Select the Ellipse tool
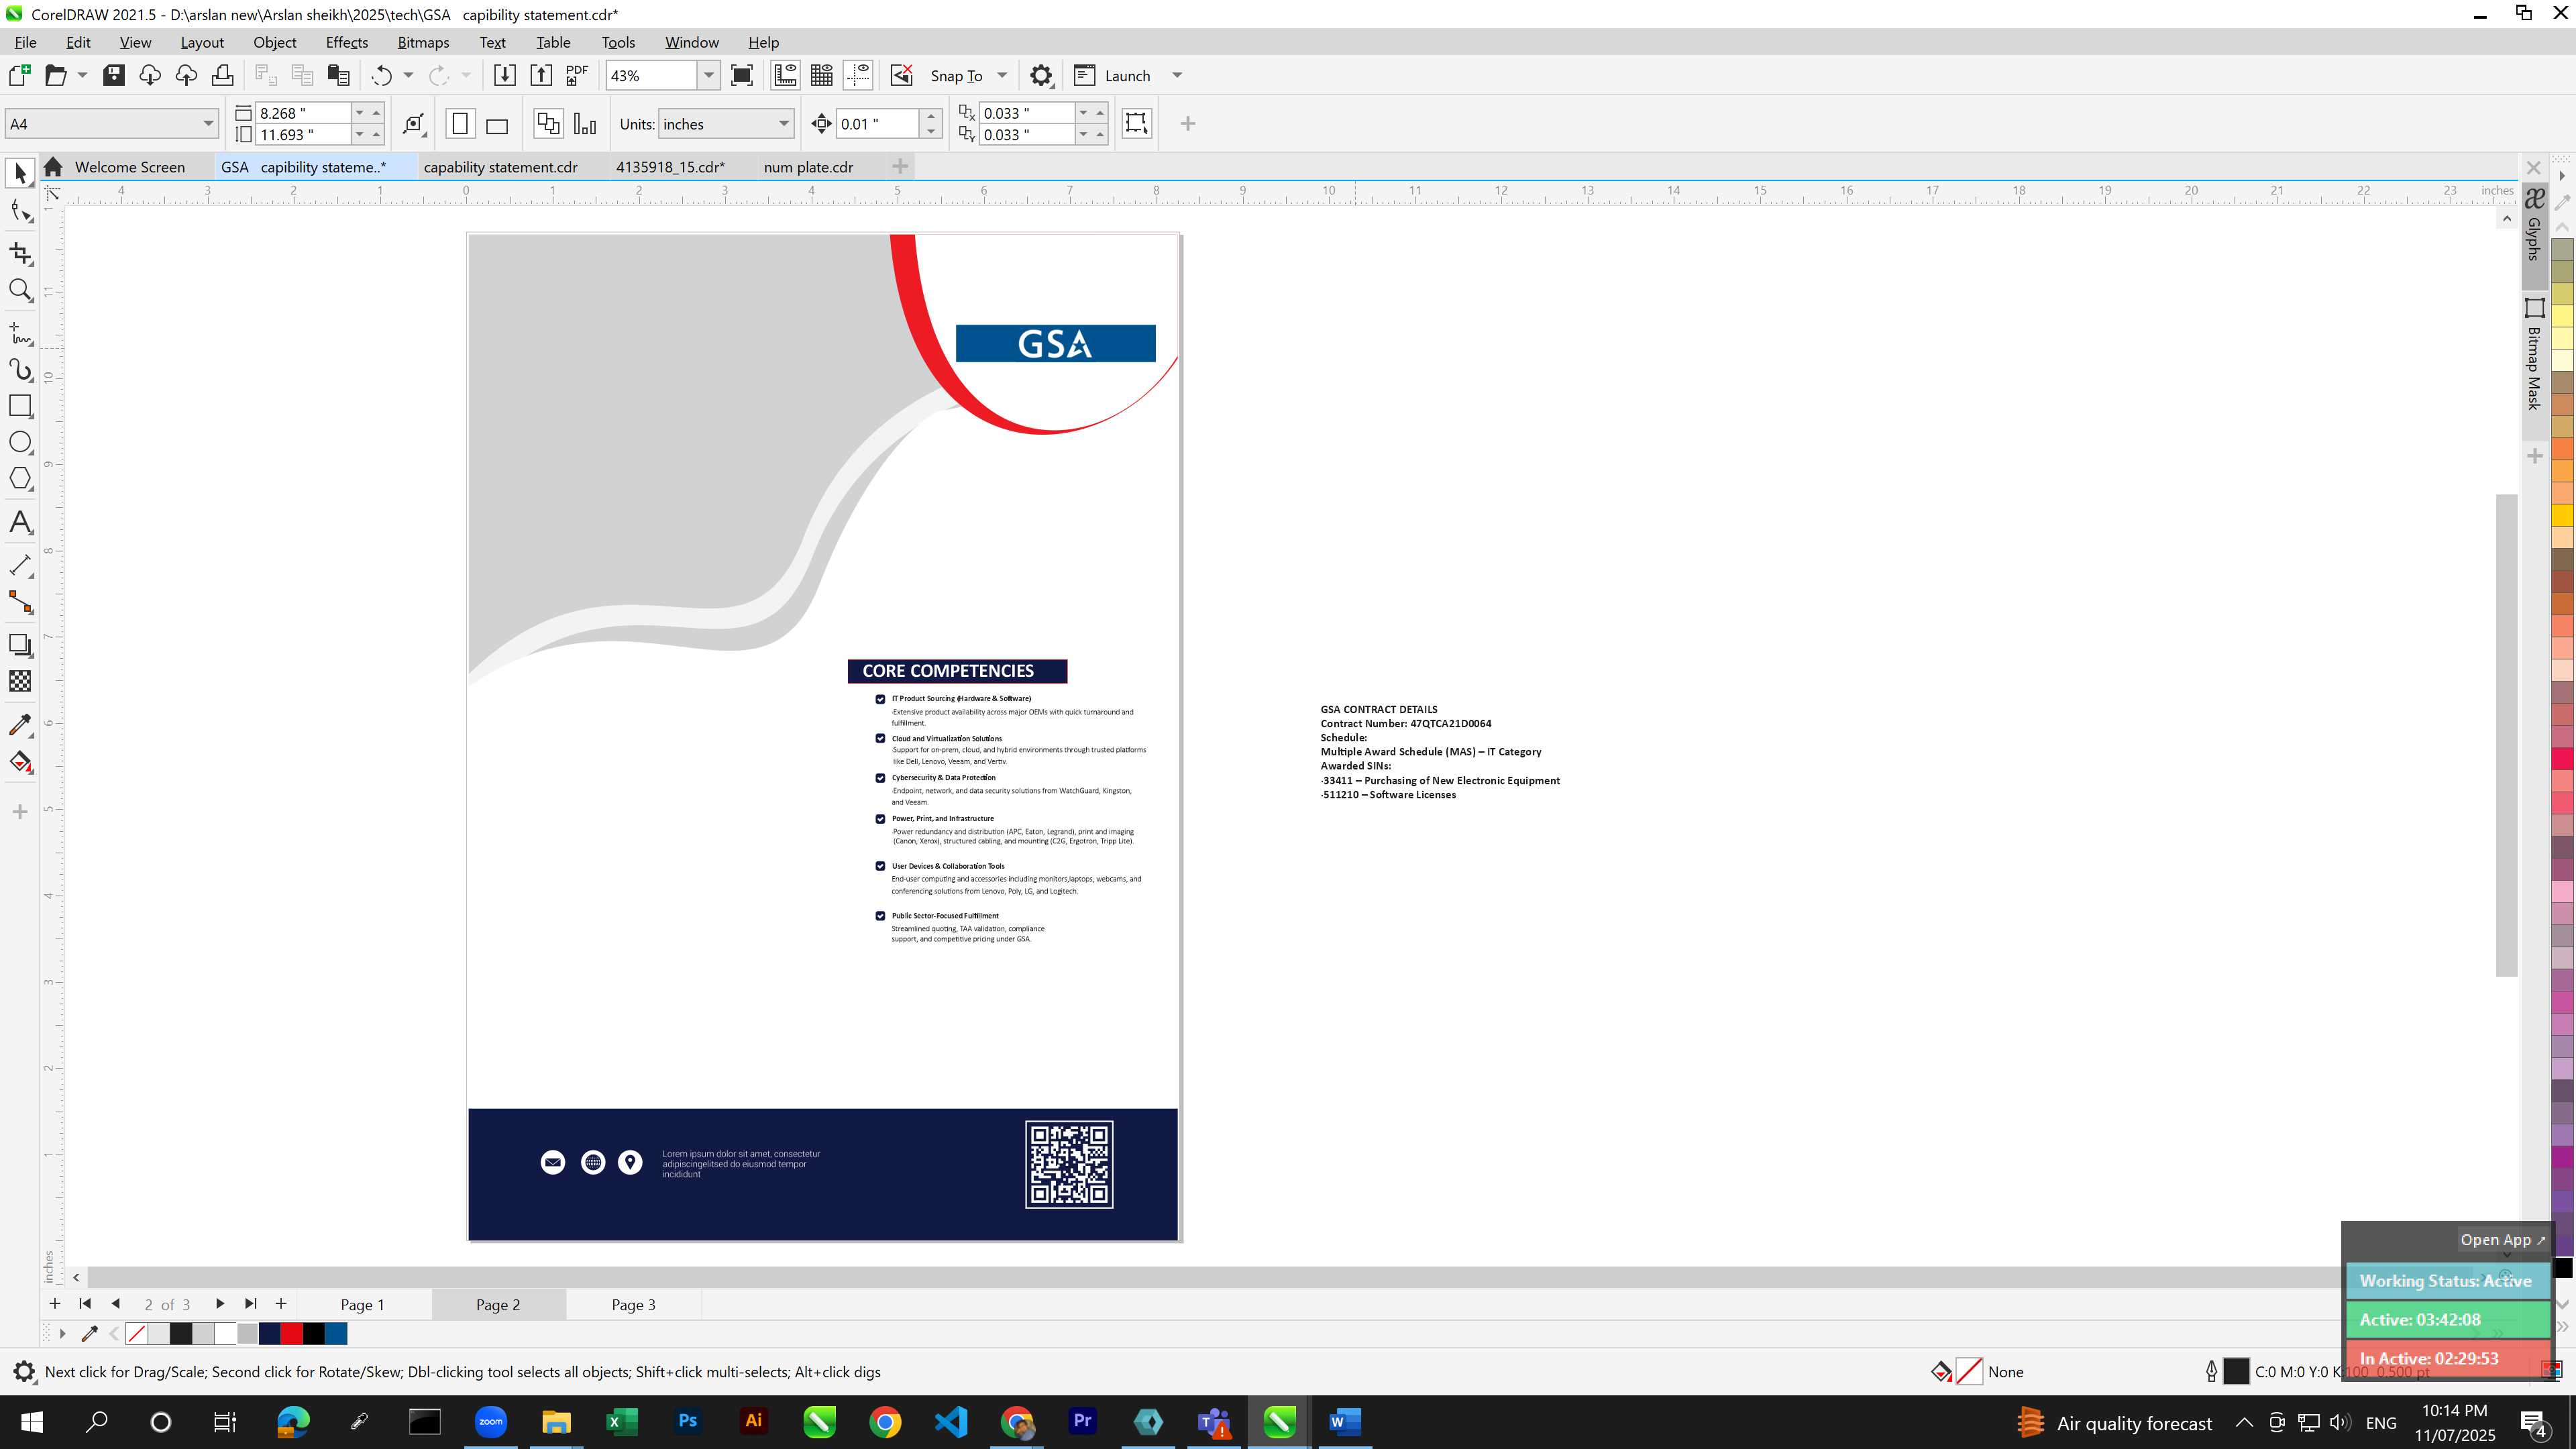2576x1449 pixels. coord(20,442)
